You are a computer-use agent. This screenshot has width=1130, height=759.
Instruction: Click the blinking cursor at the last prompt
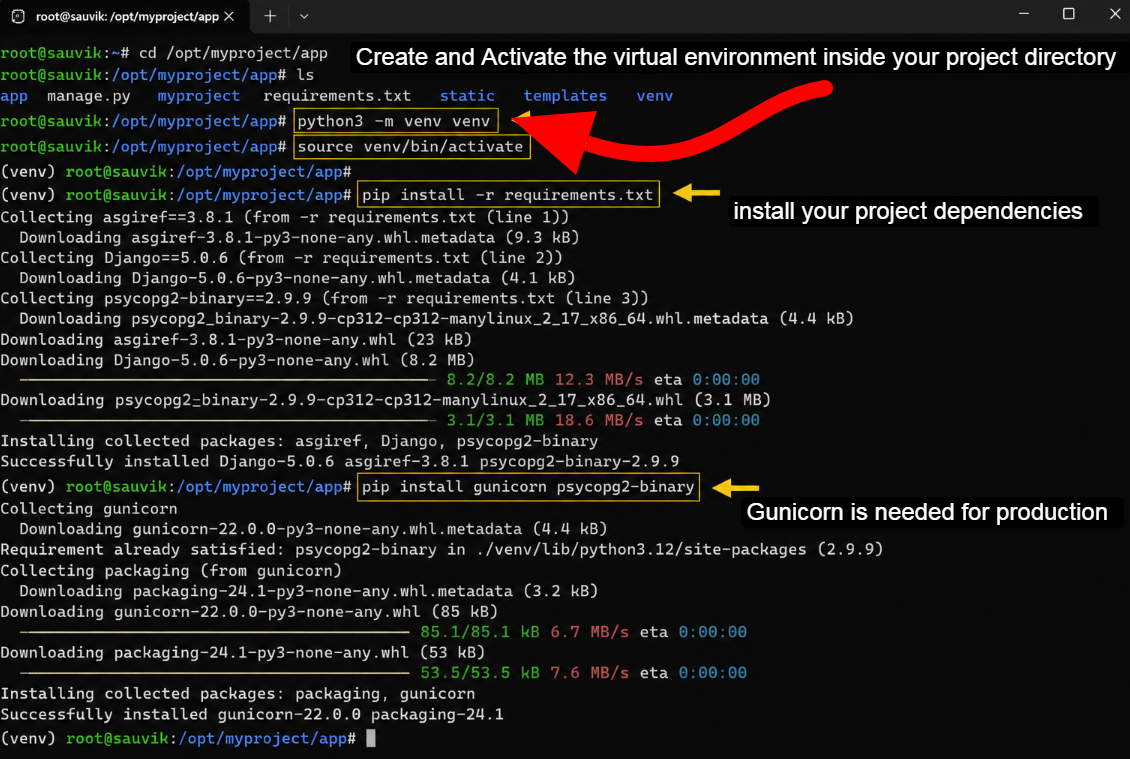pos(370,738)
